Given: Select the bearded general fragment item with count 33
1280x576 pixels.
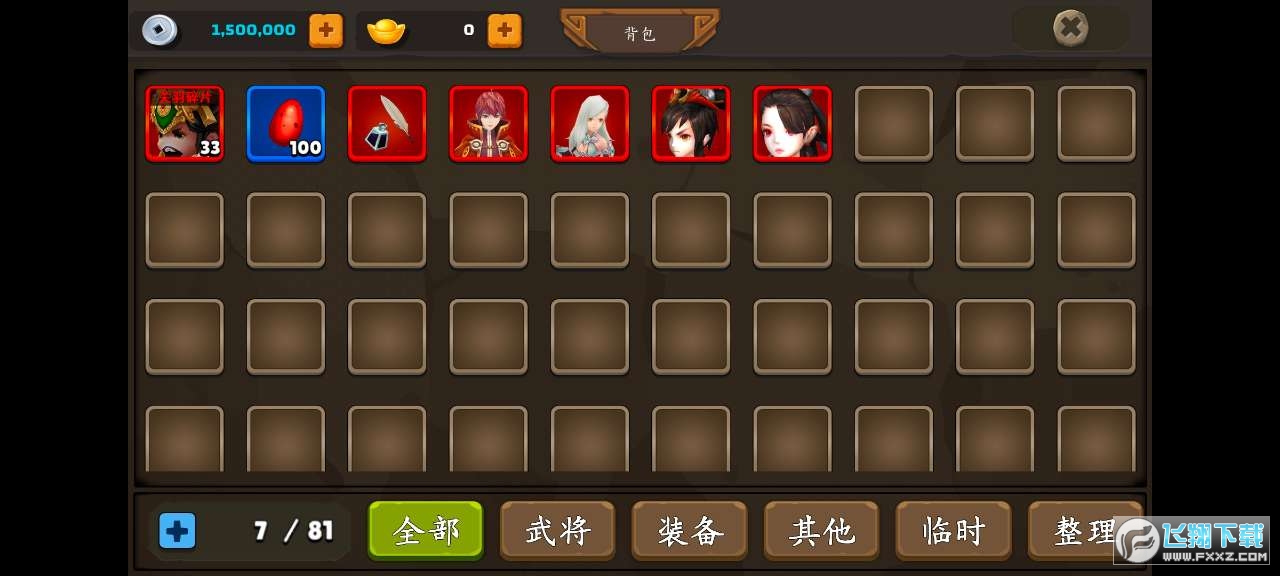Looking at the screenshot, I should tap(185, 123).
